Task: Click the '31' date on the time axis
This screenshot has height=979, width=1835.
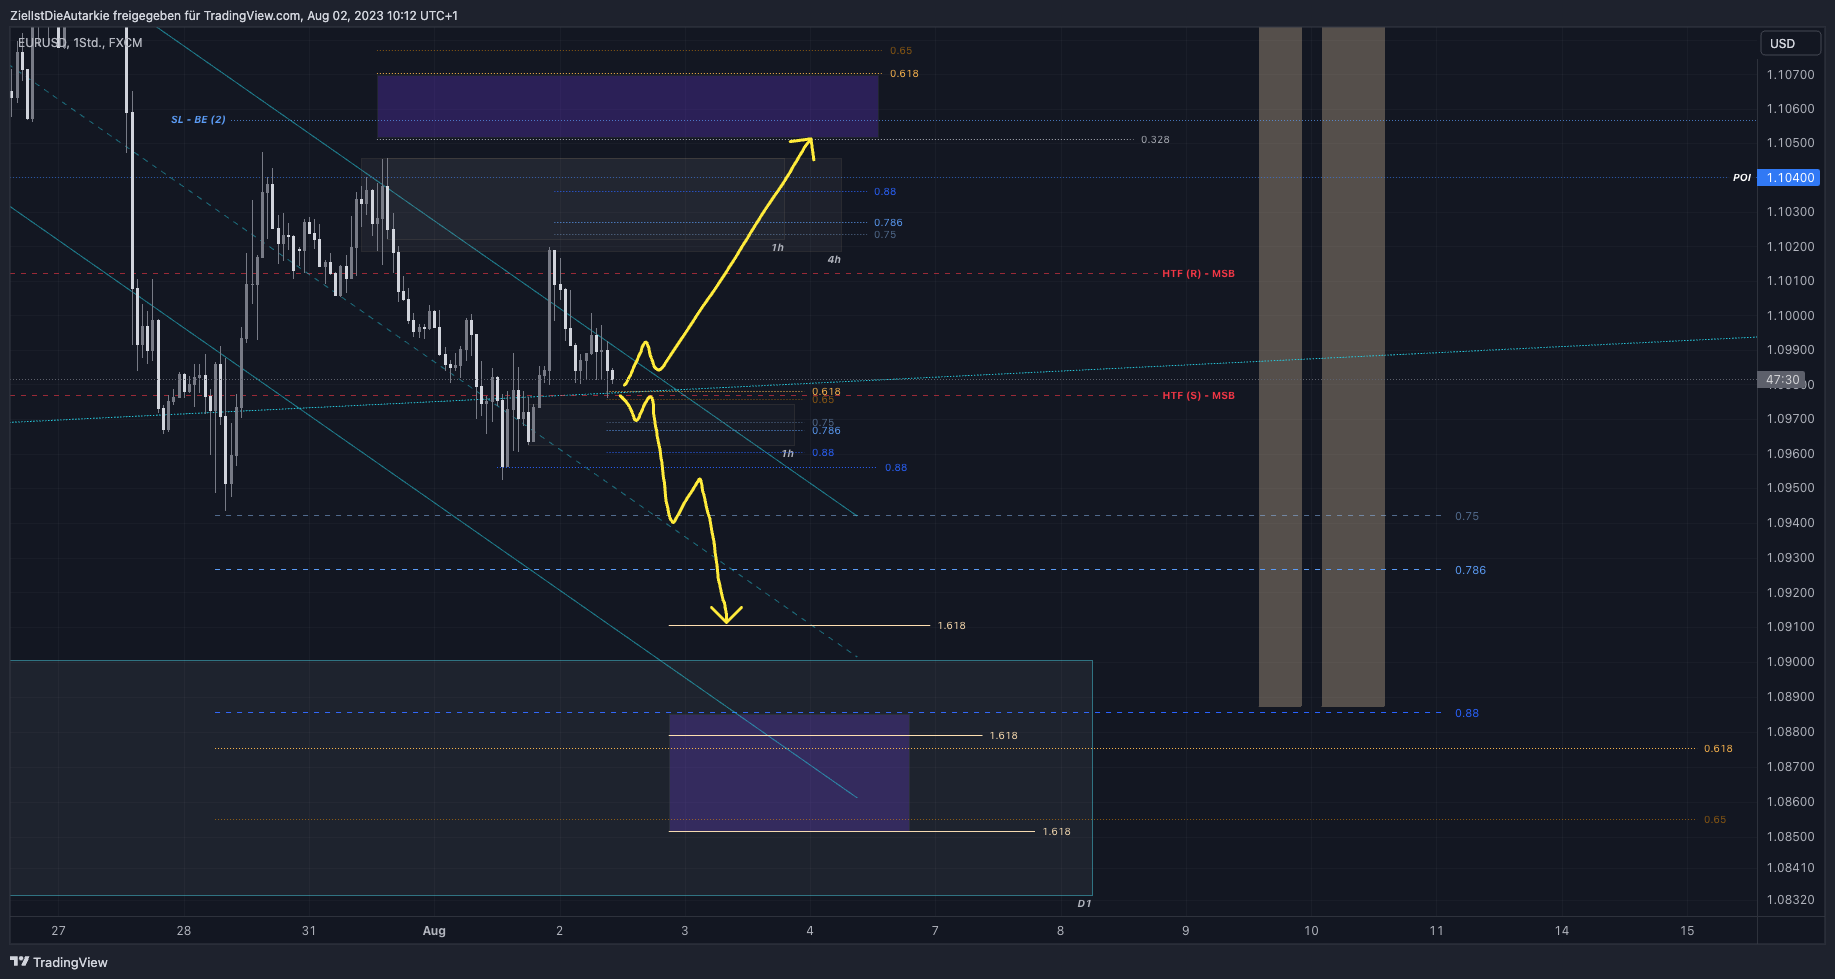Action: click(309, 931)
